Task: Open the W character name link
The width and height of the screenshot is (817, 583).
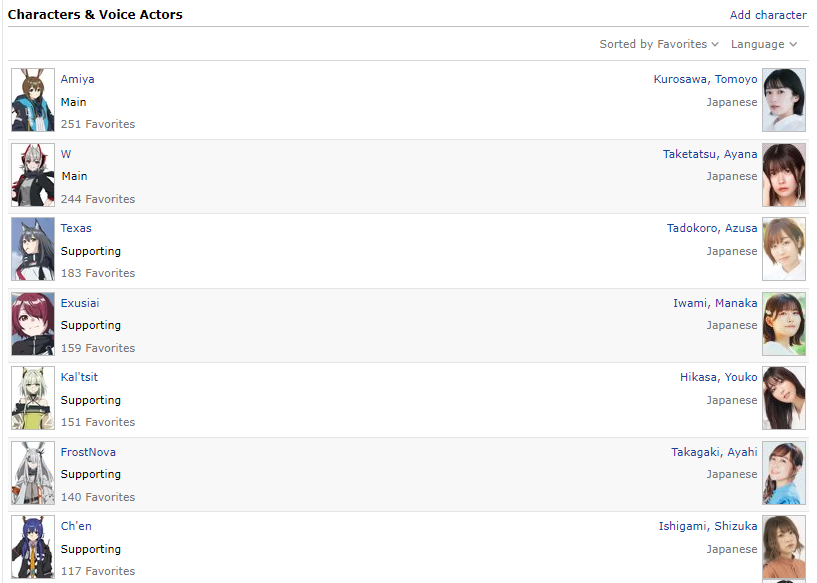Action: [66, 154]
